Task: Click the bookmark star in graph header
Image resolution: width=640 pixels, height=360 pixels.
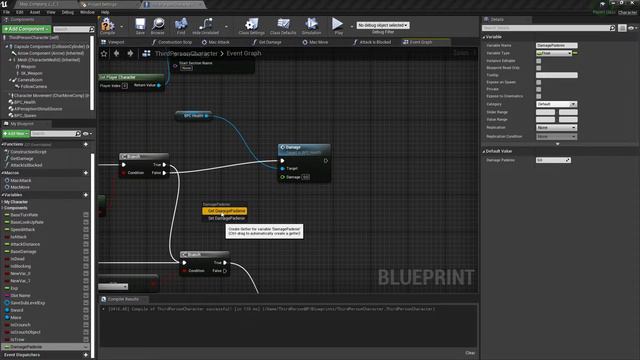Action: point(104,53)
